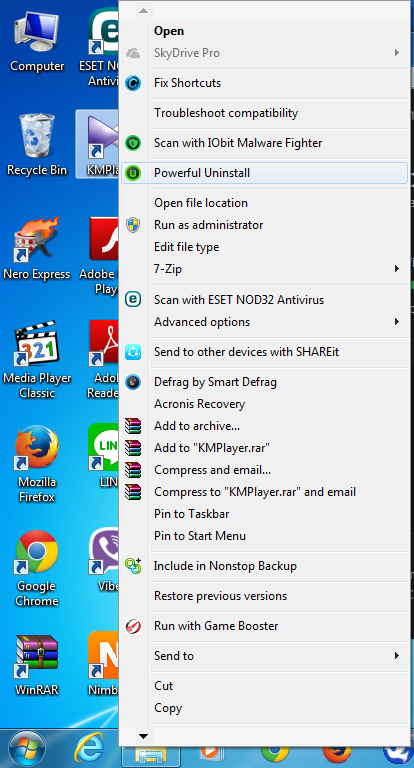Click the SHAREit icon in menu
The image size is (414, 768).
[133, 352]
